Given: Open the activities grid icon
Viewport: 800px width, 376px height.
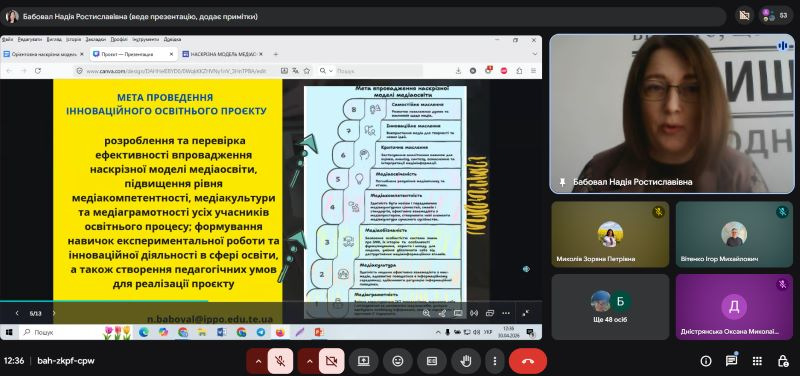Looking at the screenshot, I should tap(757, 361).
